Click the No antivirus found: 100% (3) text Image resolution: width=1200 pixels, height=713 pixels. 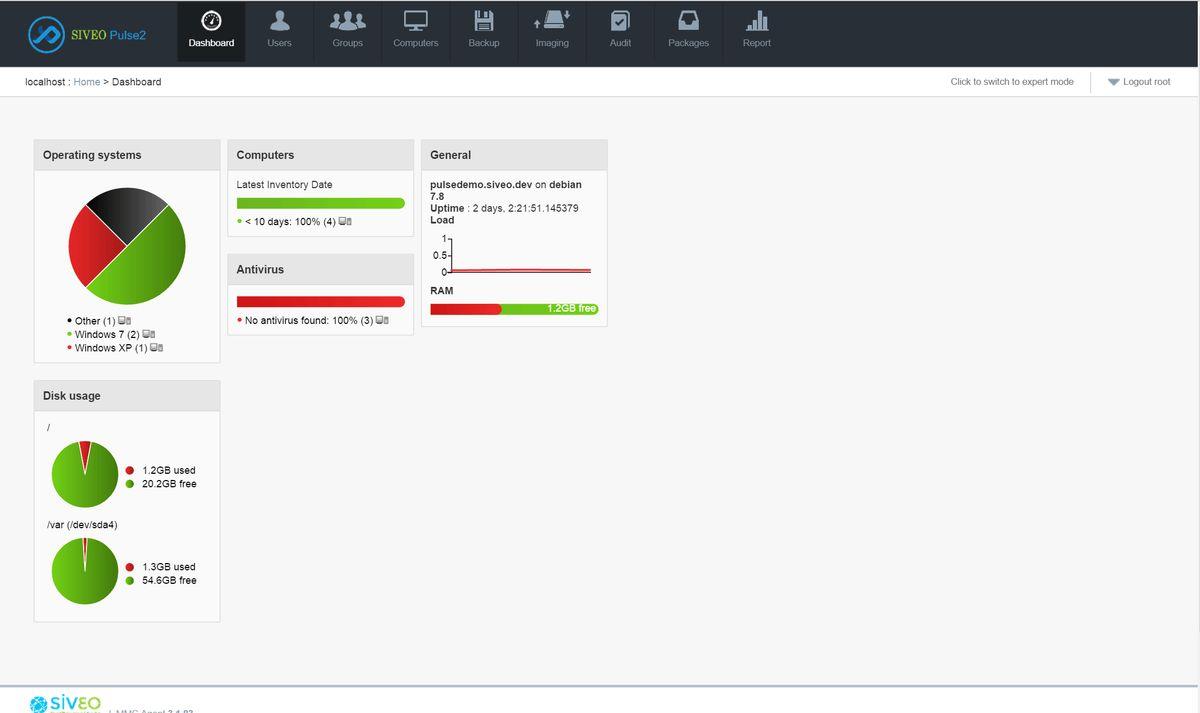[x=309, y=320]
